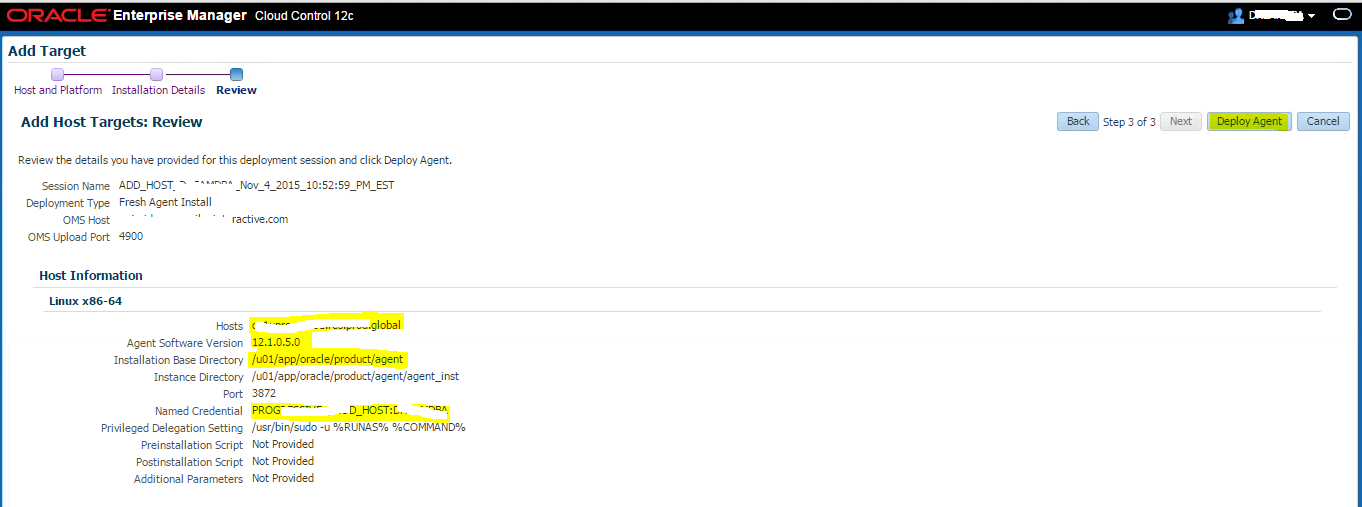Click the Add Host Targets: Review heading
Image resolution: width=1362 pixels, height=507 pixels.
pyautogui.click(x=111, y=122)
